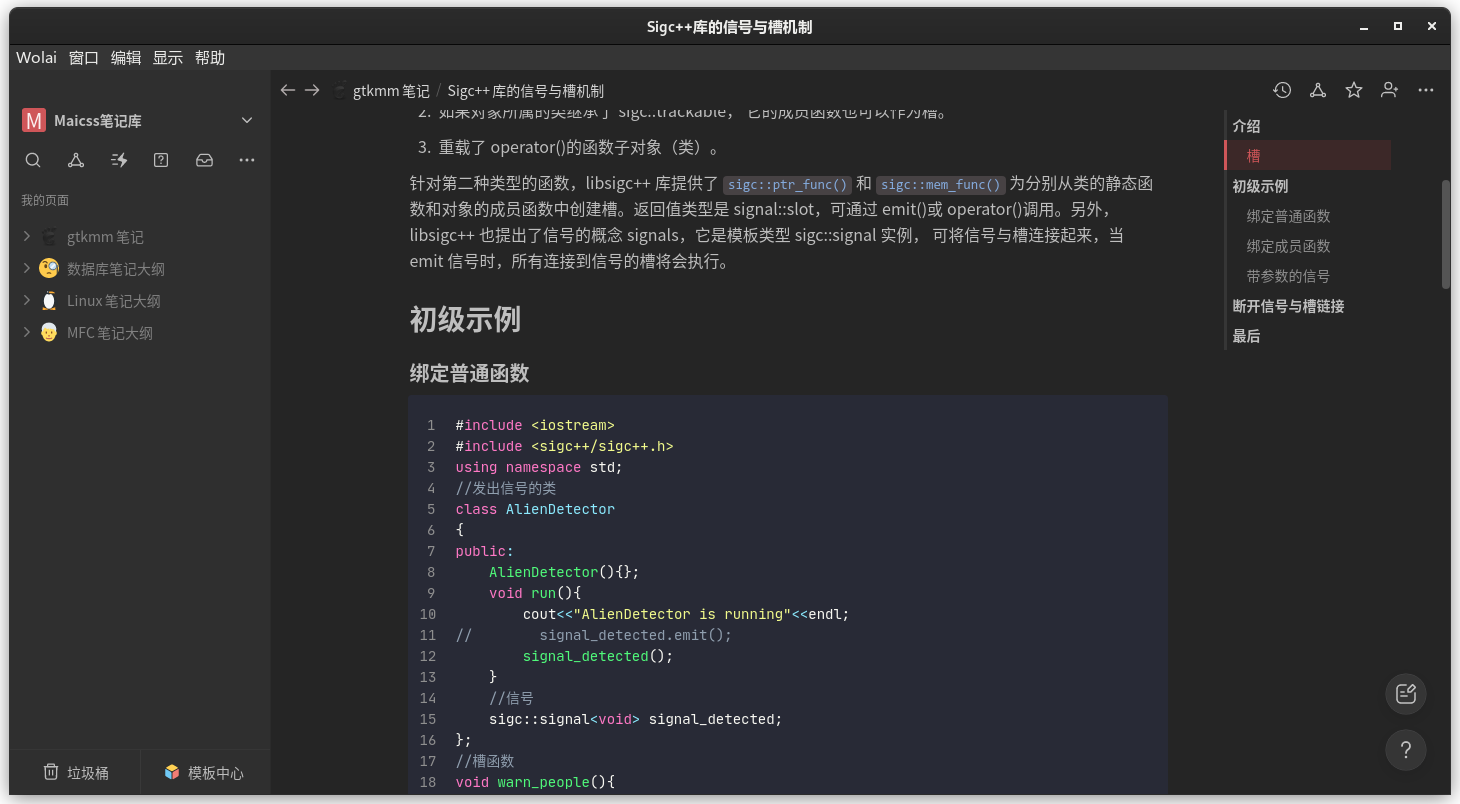Jump to 初级示例 in the outline
Screen dimensions: 1460x804
pos(1260,186)
